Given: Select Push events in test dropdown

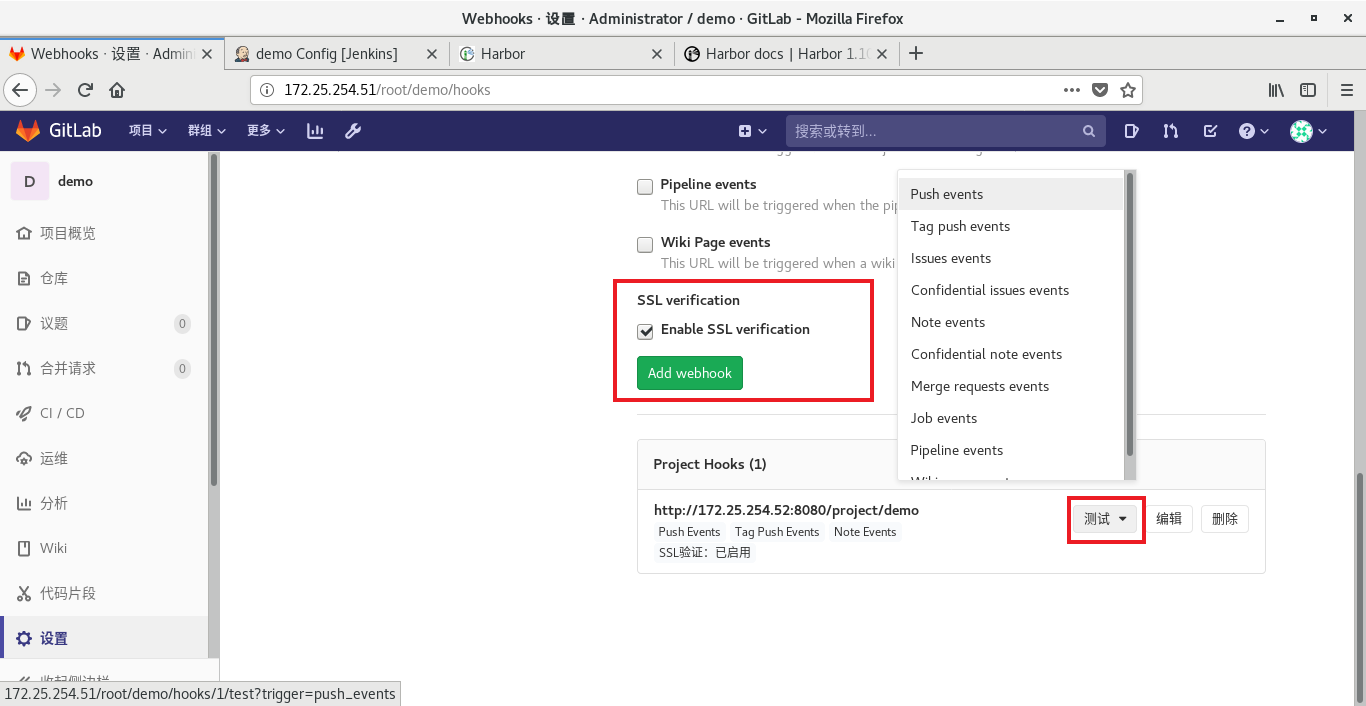Looking at the screenshot, I should click(x=1011, y=194).
